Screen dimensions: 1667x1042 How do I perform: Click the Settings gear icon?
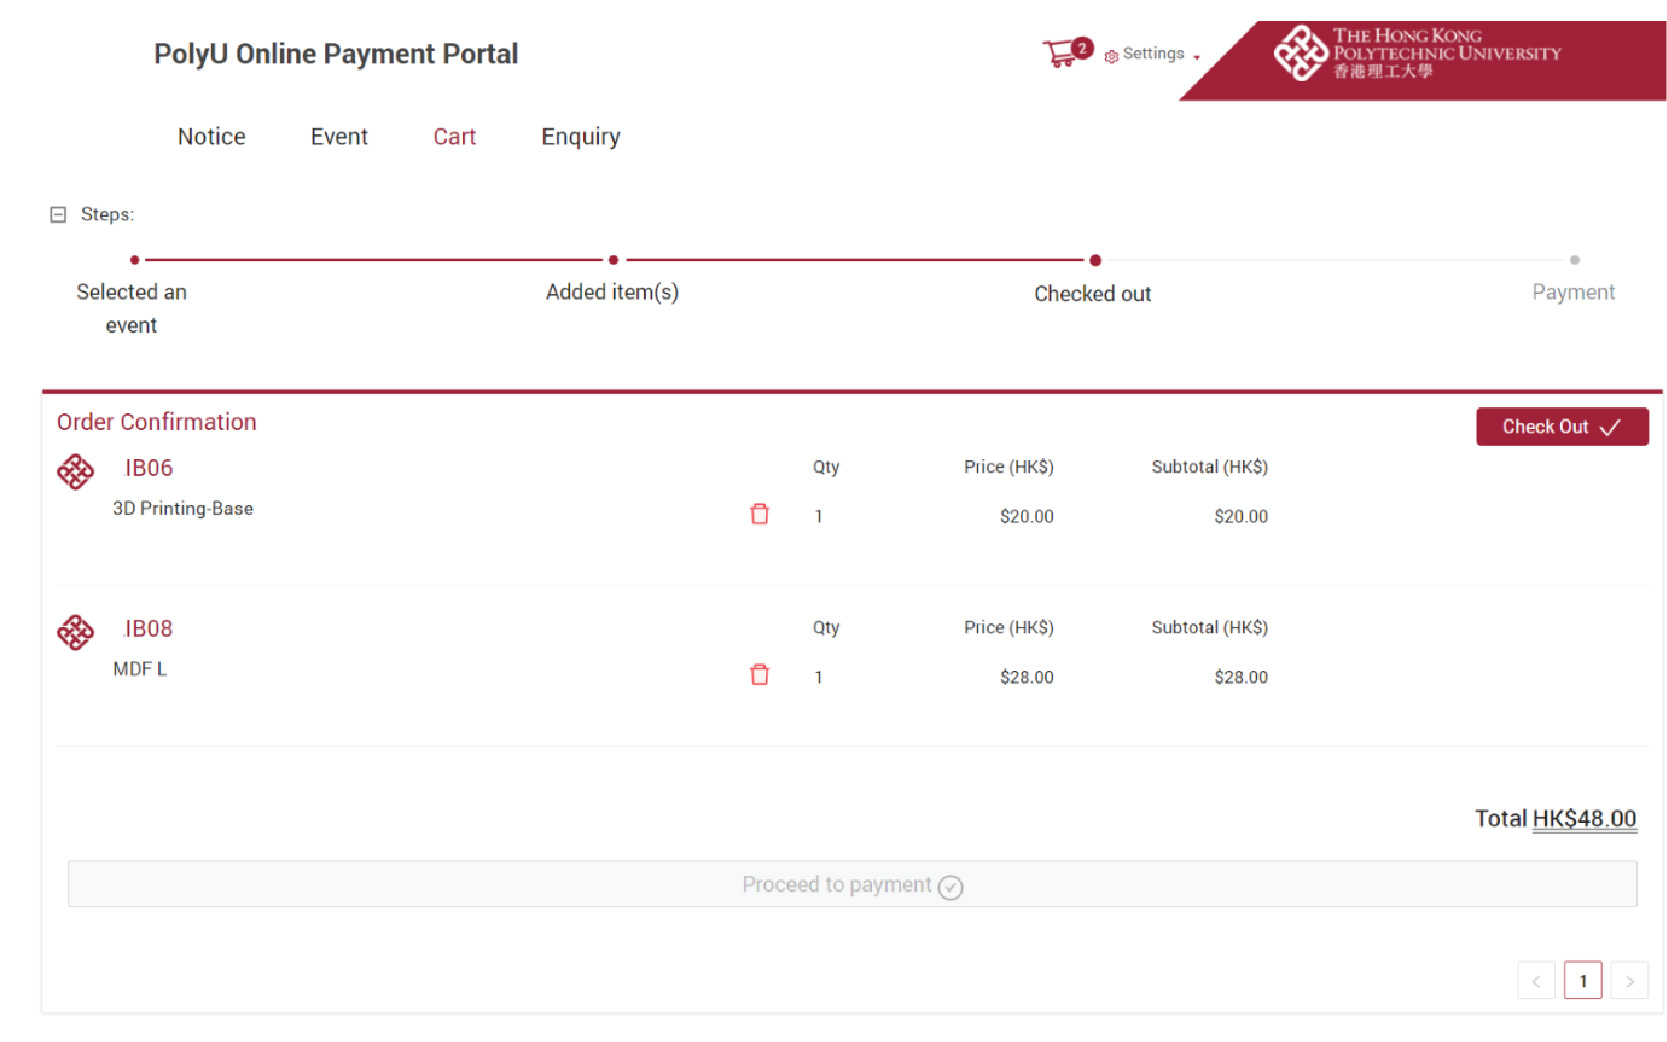(1110, 56)
